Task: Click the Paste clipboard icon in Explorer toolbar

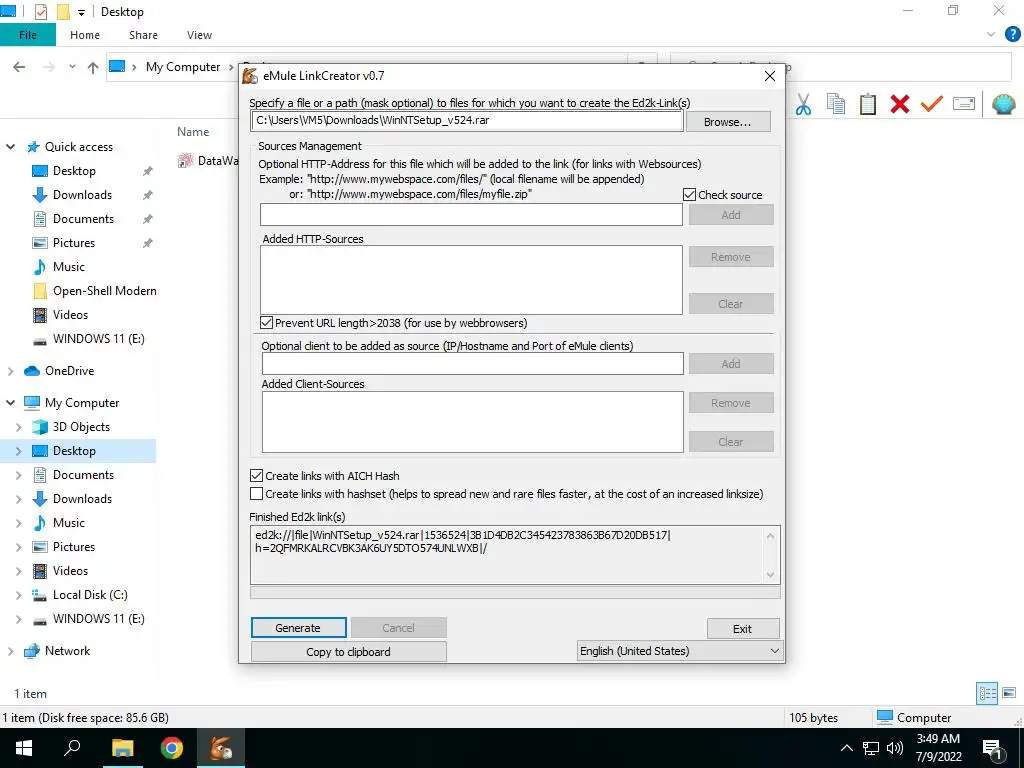Action: (x=867, y=104)
